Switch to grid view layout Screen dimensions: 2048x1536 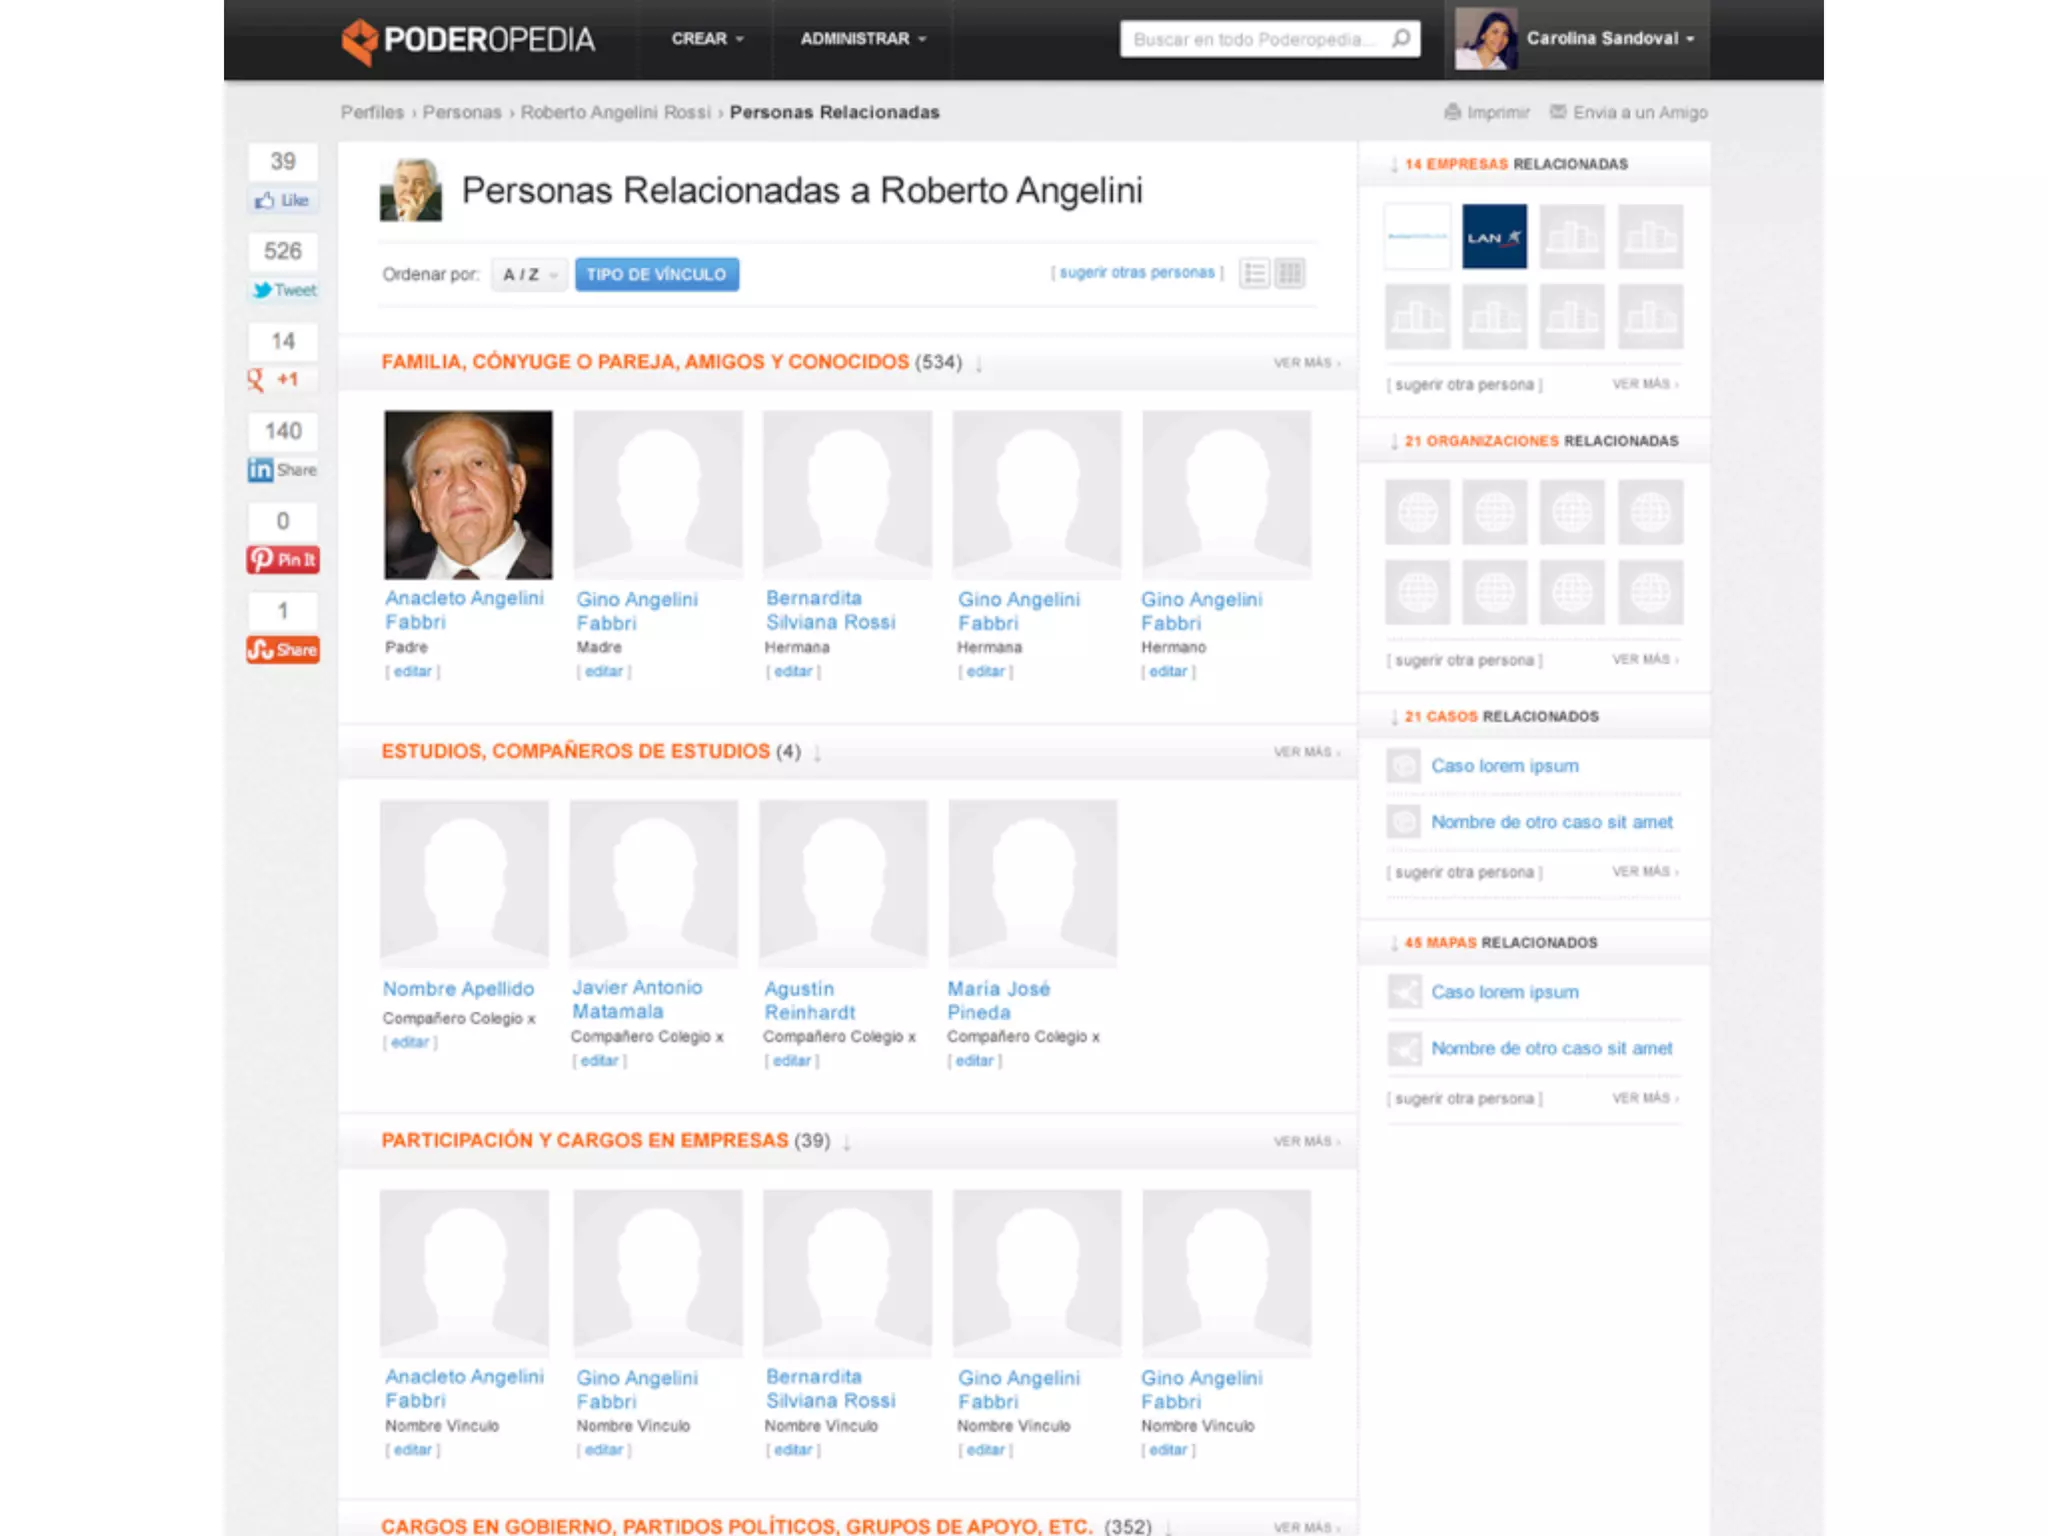(1290, 273)
